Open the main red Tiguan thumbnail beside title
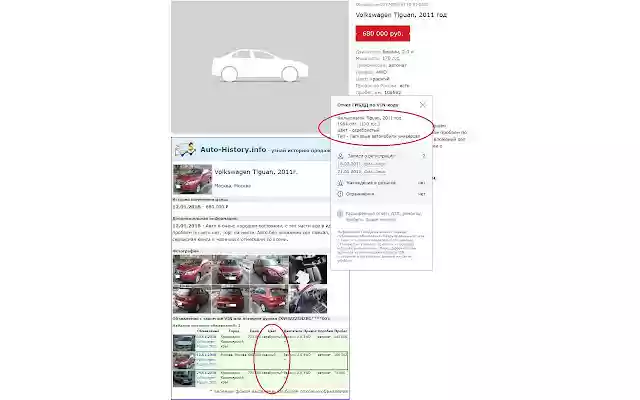This screenshot has height=400, width=640. click(x=192, y=179)
